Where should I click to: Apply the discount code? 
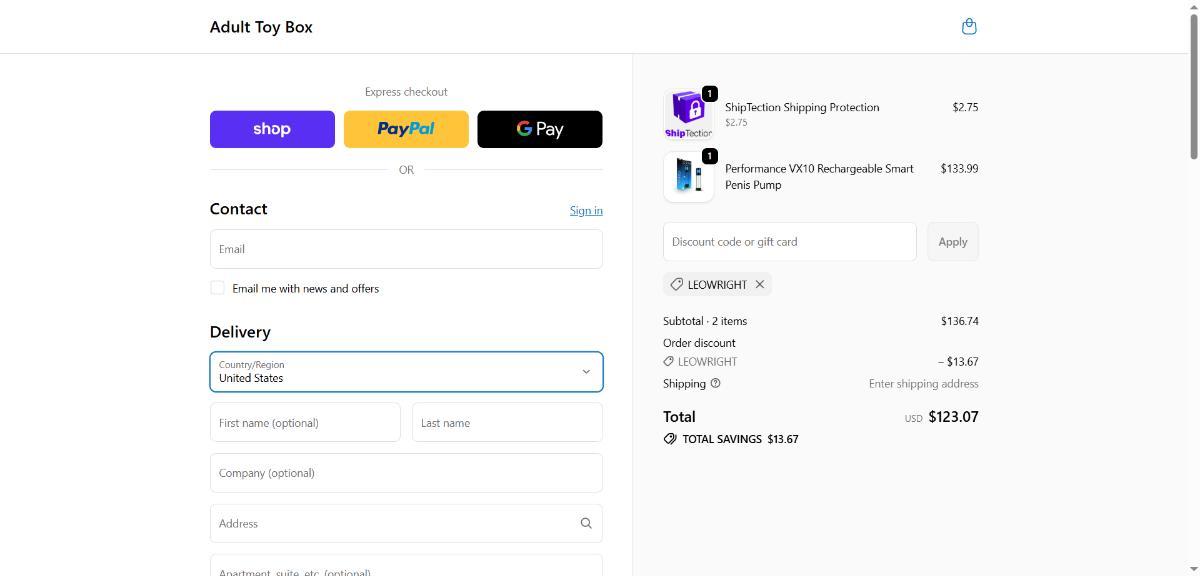pos(952,242)
